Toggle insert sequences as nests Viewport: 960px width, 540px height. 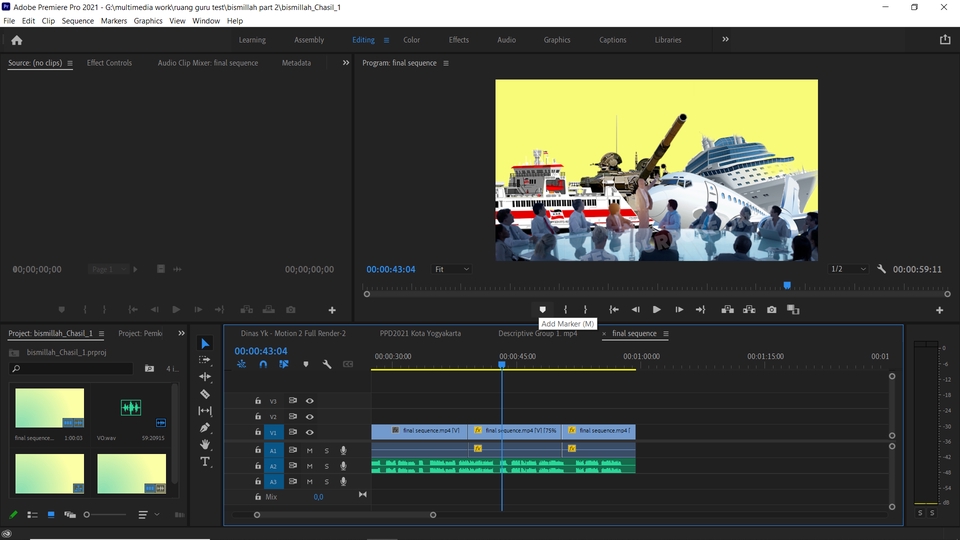tap(242, 364)
